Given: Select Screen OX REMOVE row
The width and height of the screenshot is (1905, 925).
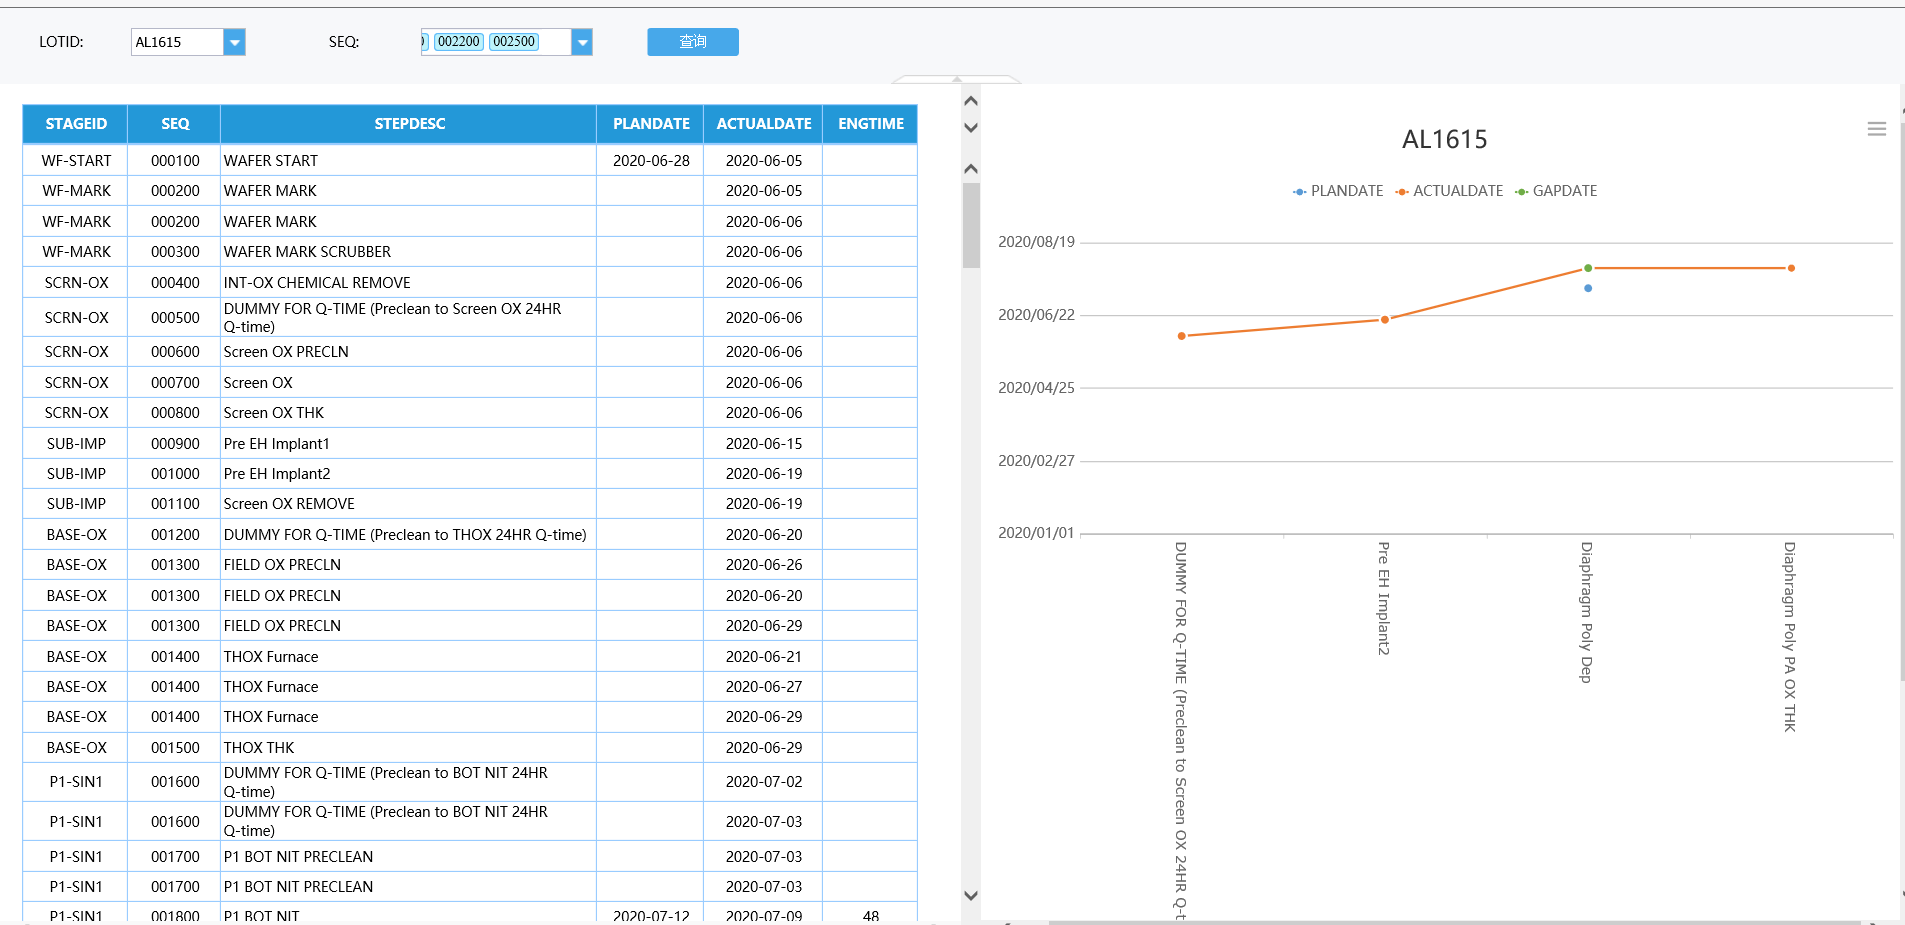Looking at the screenshot, I should [x=470, y=504].
